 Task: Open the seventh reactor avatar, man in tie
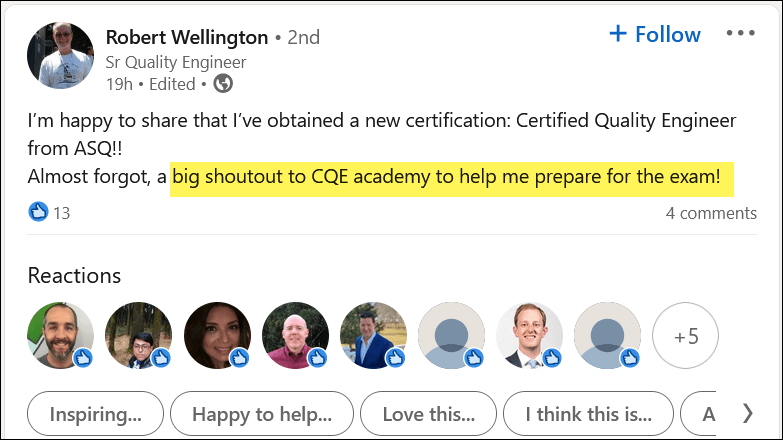pyautogui.click(x=529, y=336)
